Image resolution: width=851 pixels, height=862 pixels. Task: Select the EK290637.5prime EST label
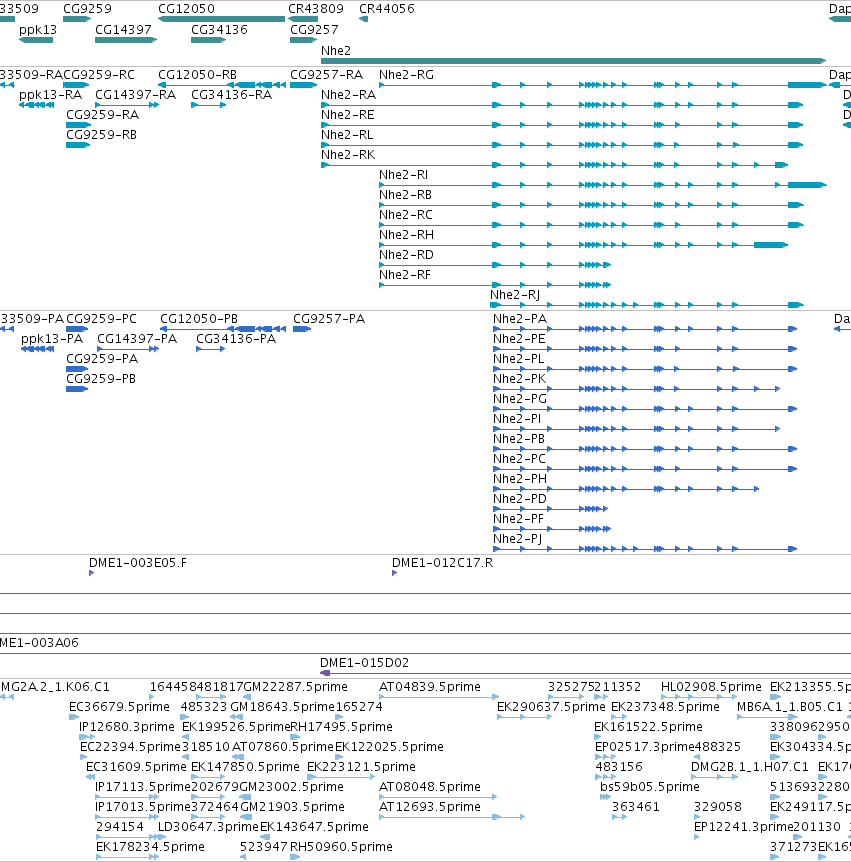(551, 707)
